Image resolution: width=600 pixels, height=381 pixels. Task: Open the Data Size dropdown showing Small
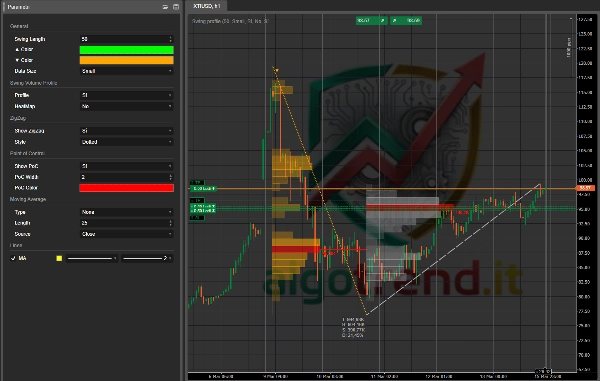[127, 71]
